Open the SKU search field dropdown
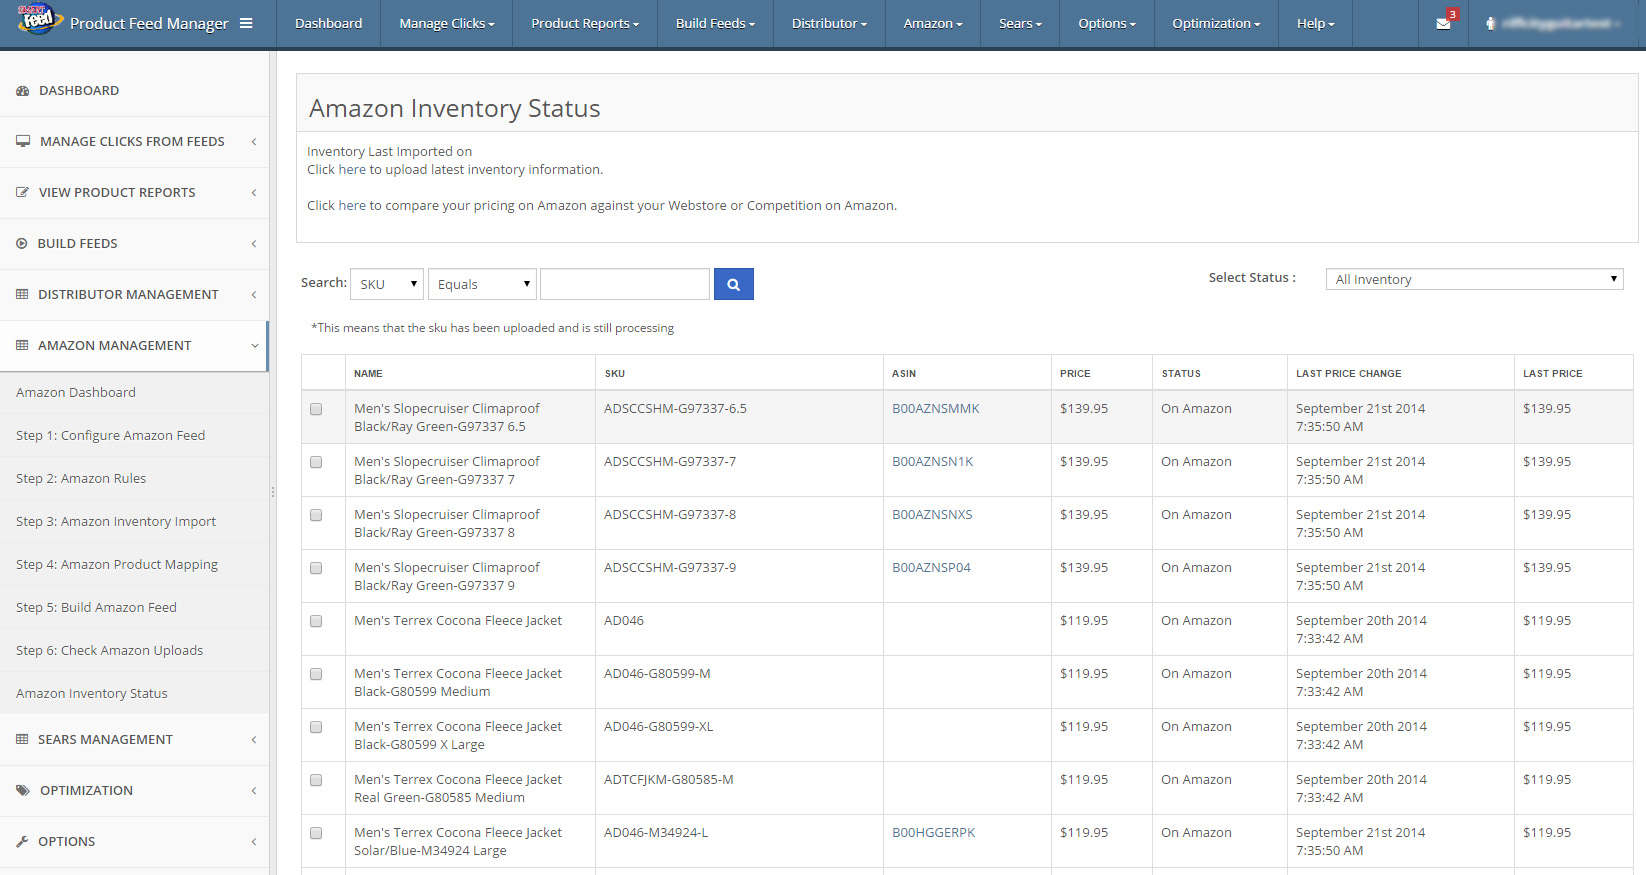 [387, 284]
